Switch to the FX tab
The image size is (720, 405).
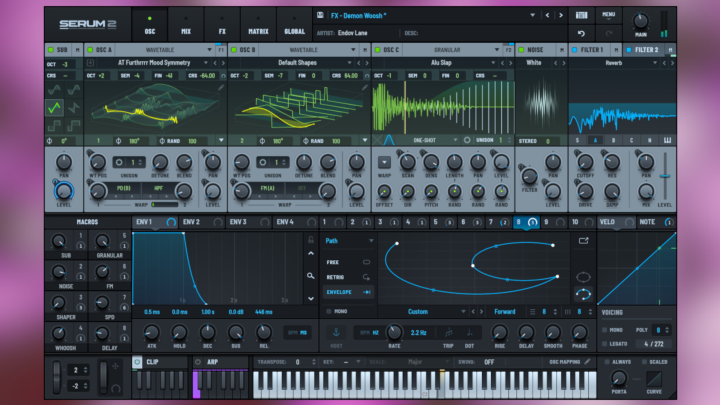click(x=222, y=25)
